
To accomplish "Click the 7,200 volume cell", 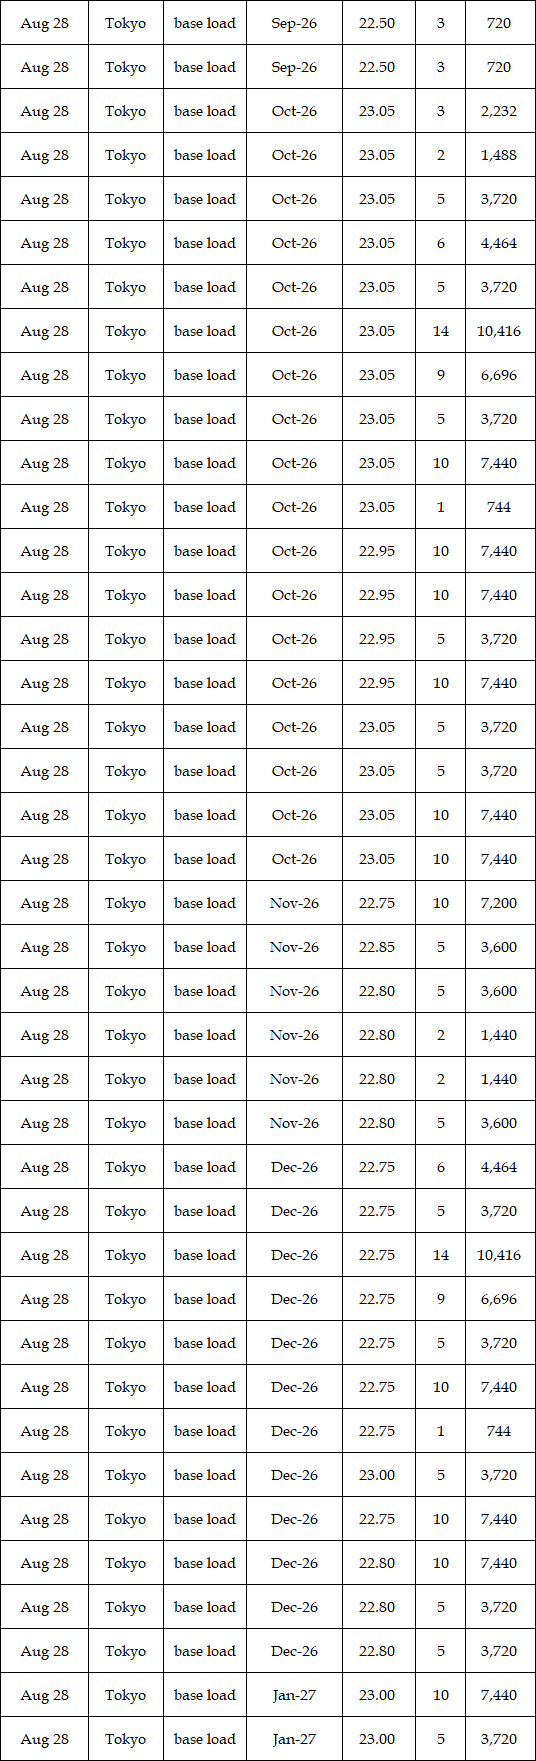I will (499, 903).
